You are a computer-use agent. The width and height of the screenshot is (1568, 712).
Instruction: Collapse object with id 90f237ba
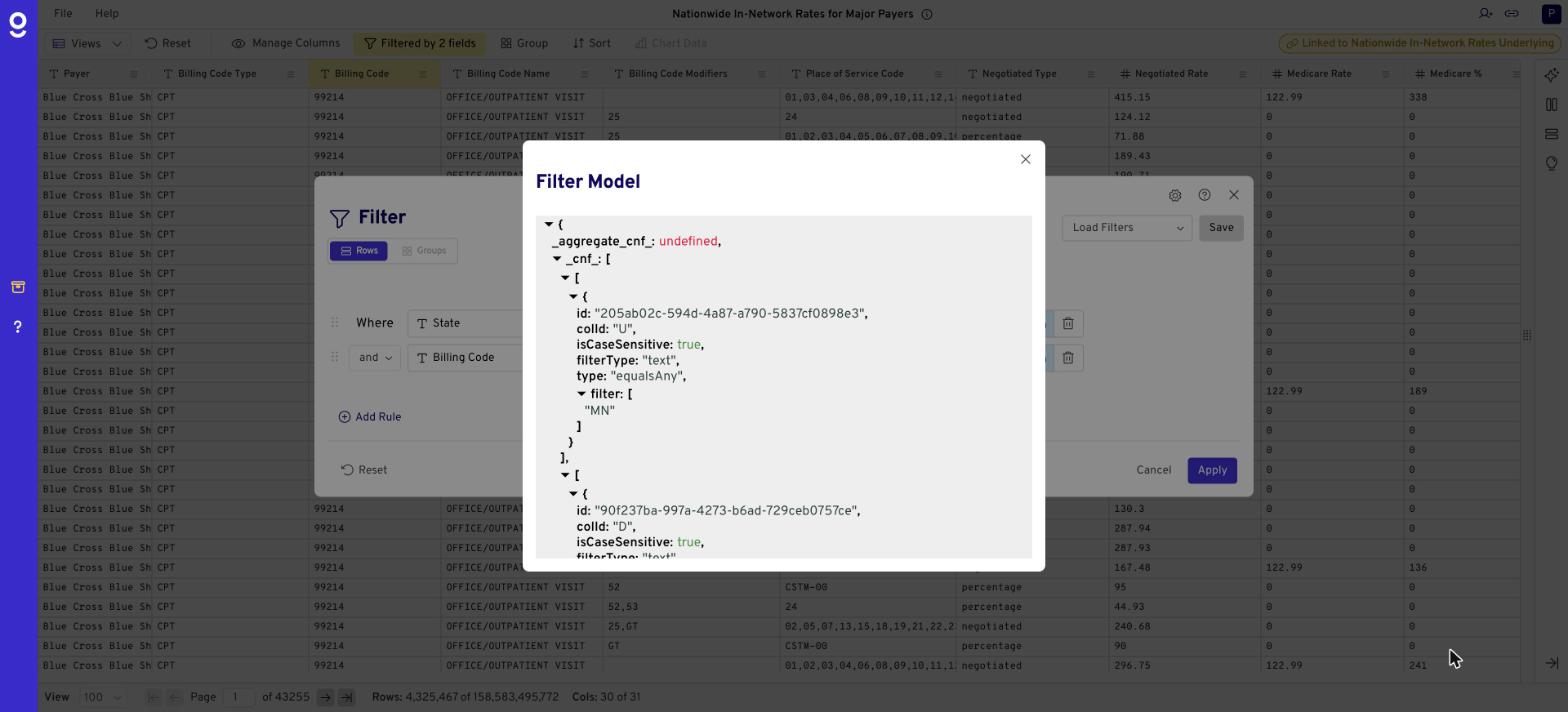[573, 494]
